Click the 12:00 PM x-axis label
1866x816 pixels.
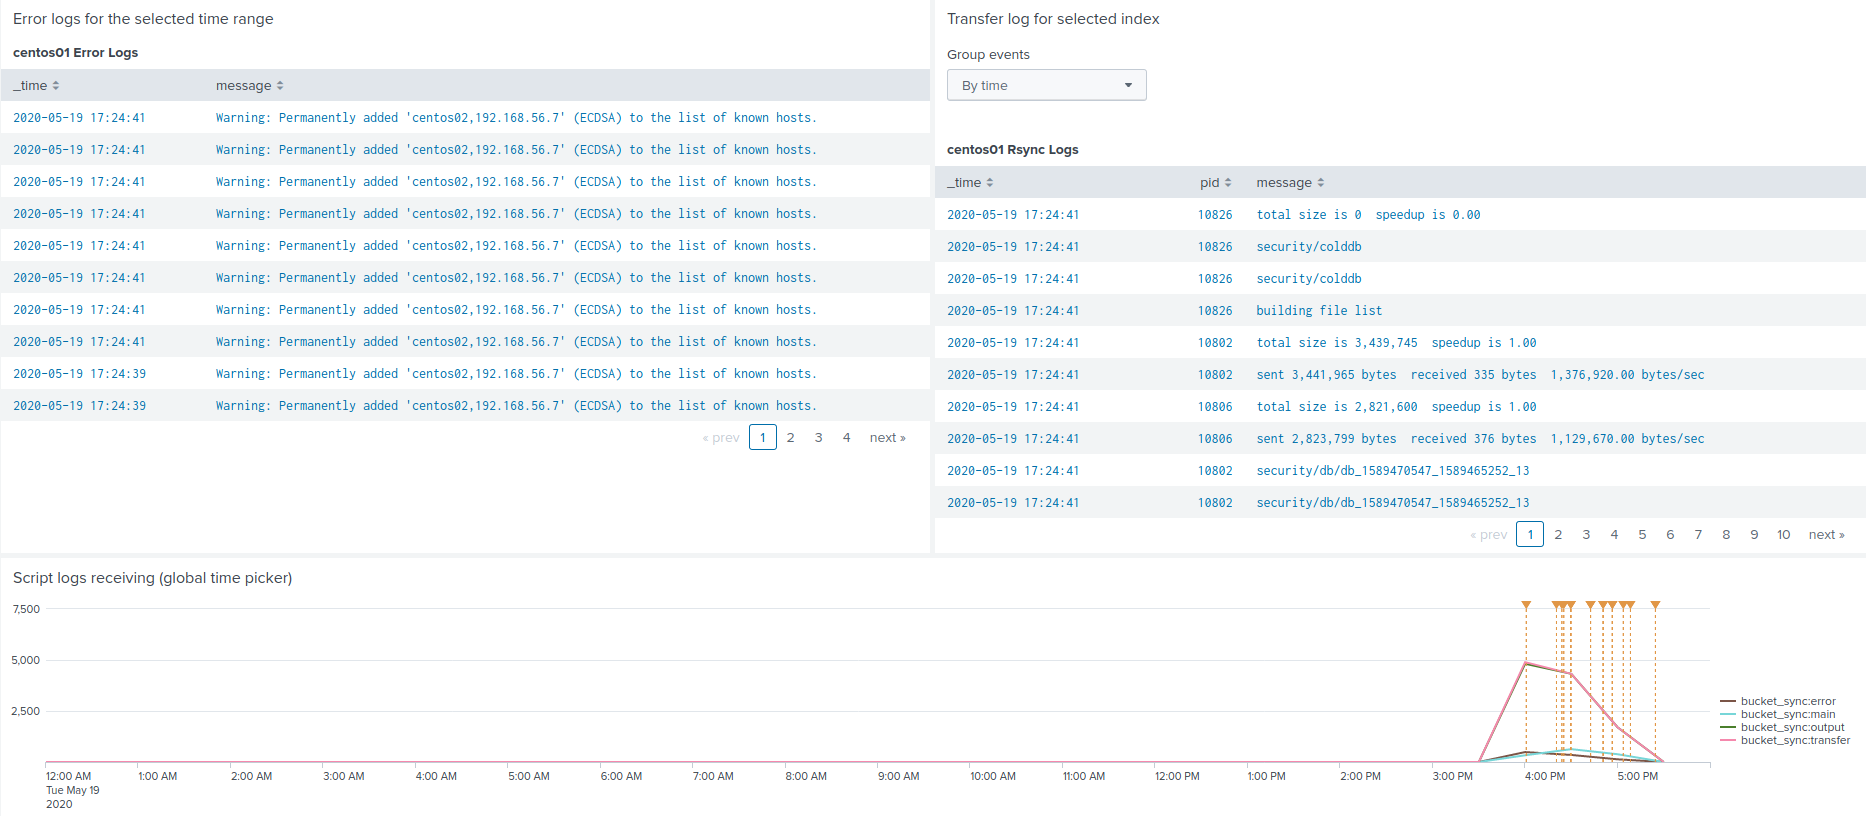pos(1177,776)
